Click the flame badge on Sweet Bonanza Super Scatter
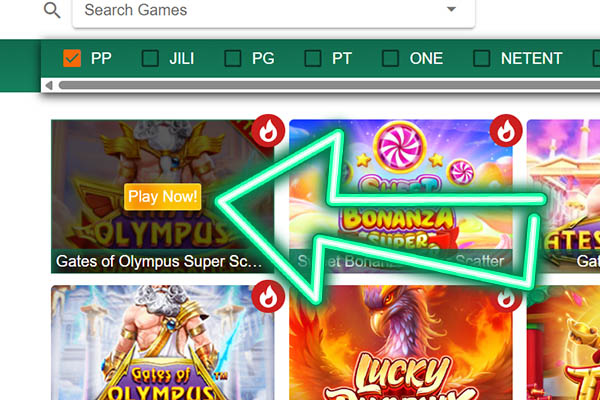 tap(506, 131)
